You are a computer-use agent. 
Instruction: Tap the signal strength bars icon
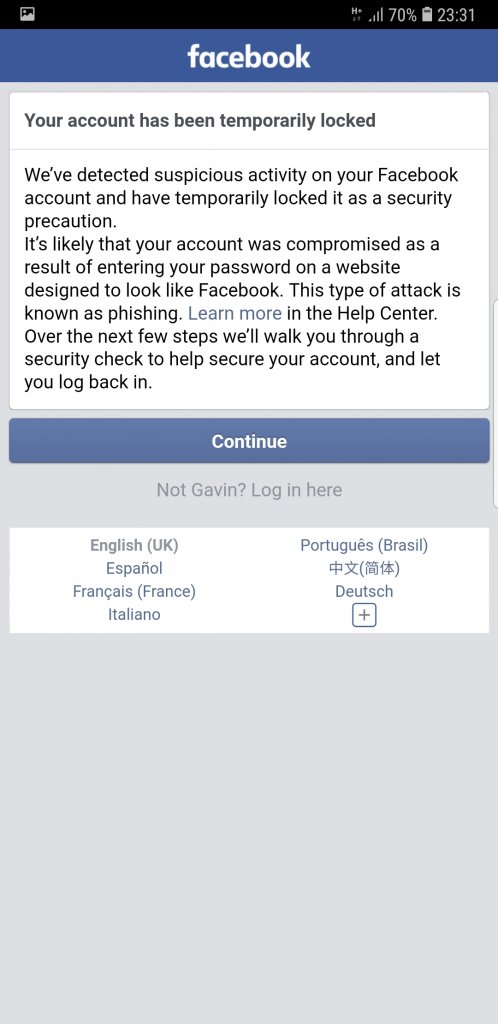tap(375, 15)
